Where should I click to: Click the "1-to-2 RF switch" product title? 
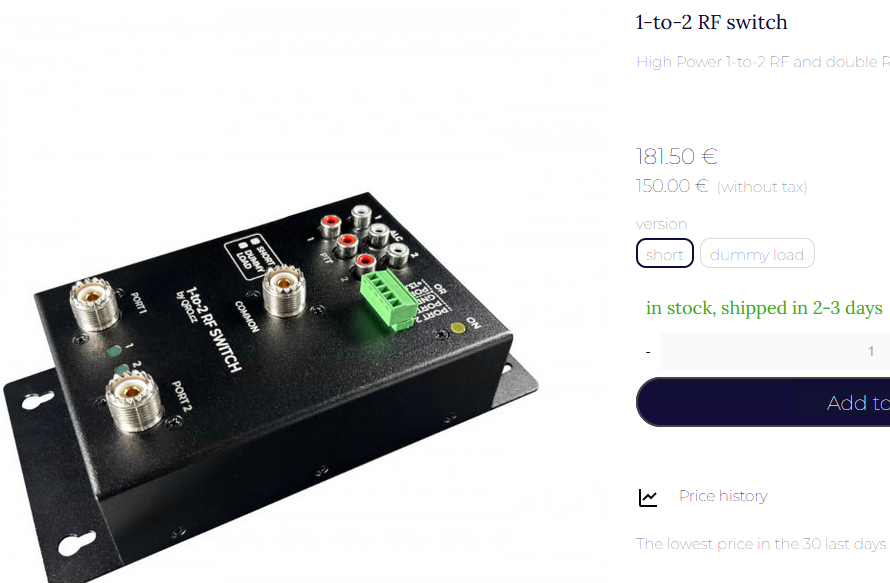point(712,22)
